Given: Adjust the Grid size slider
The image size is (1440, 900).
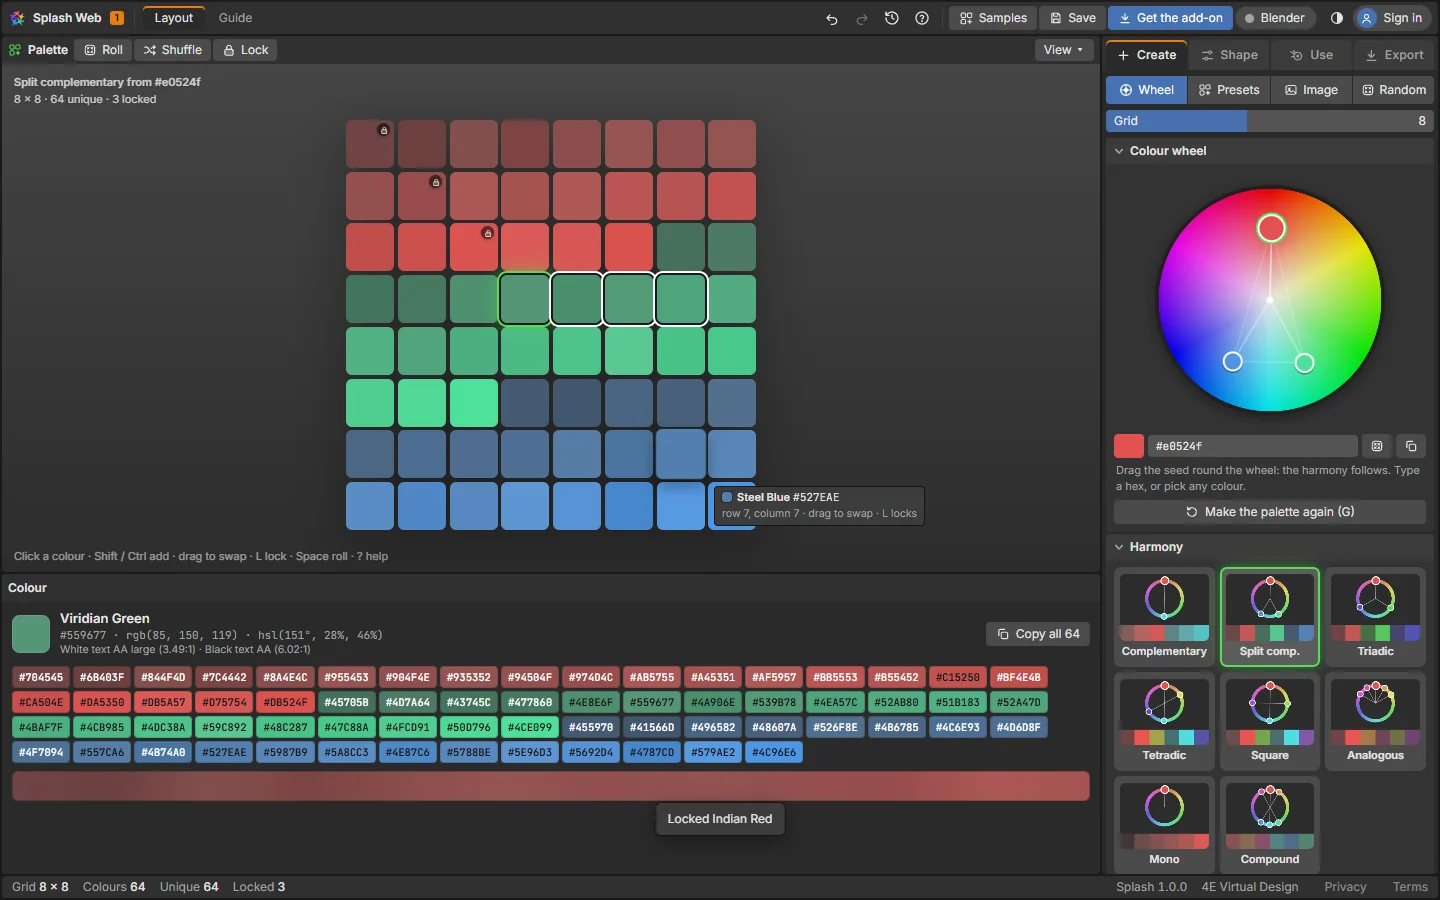Looking at the screenshot, I should tap(1270, 121).
